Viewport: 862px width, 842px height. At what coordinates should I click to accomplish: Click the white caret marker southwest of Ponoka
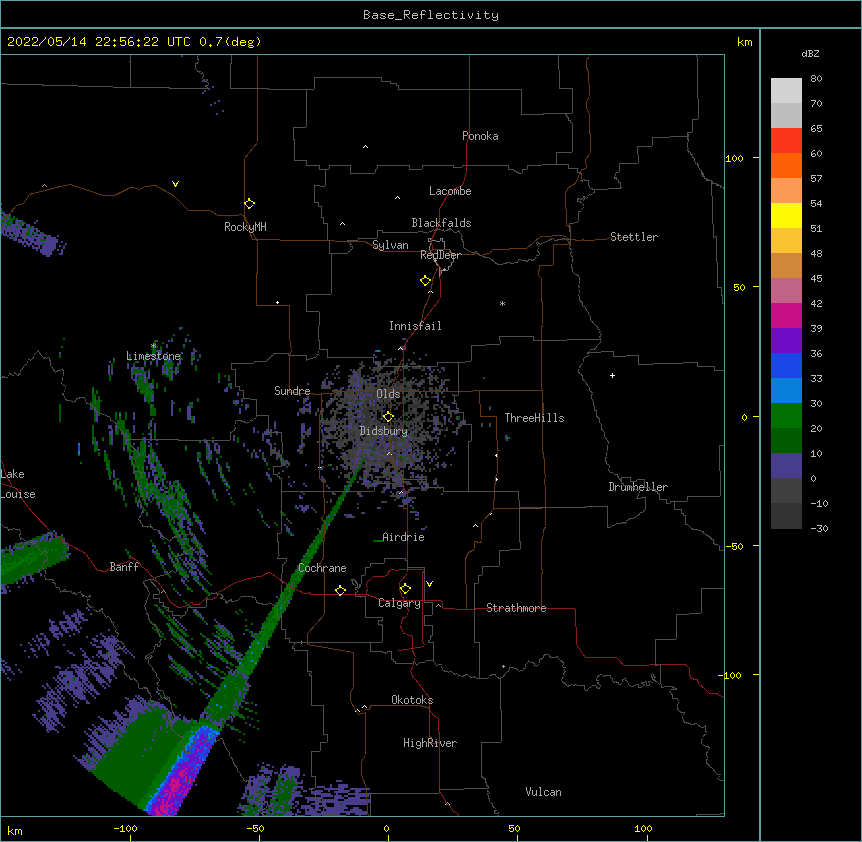pyautogui.click(x=365, y=147)
